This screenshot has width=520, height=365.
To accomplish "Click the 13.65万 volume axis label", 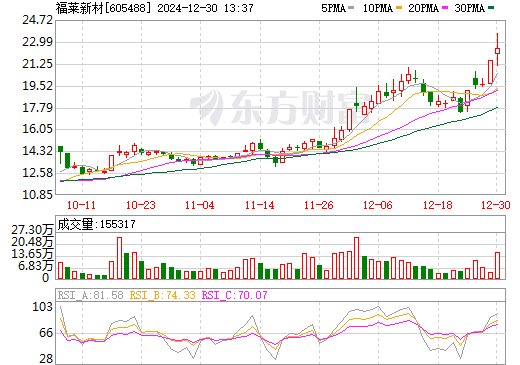I will (32, 254).
